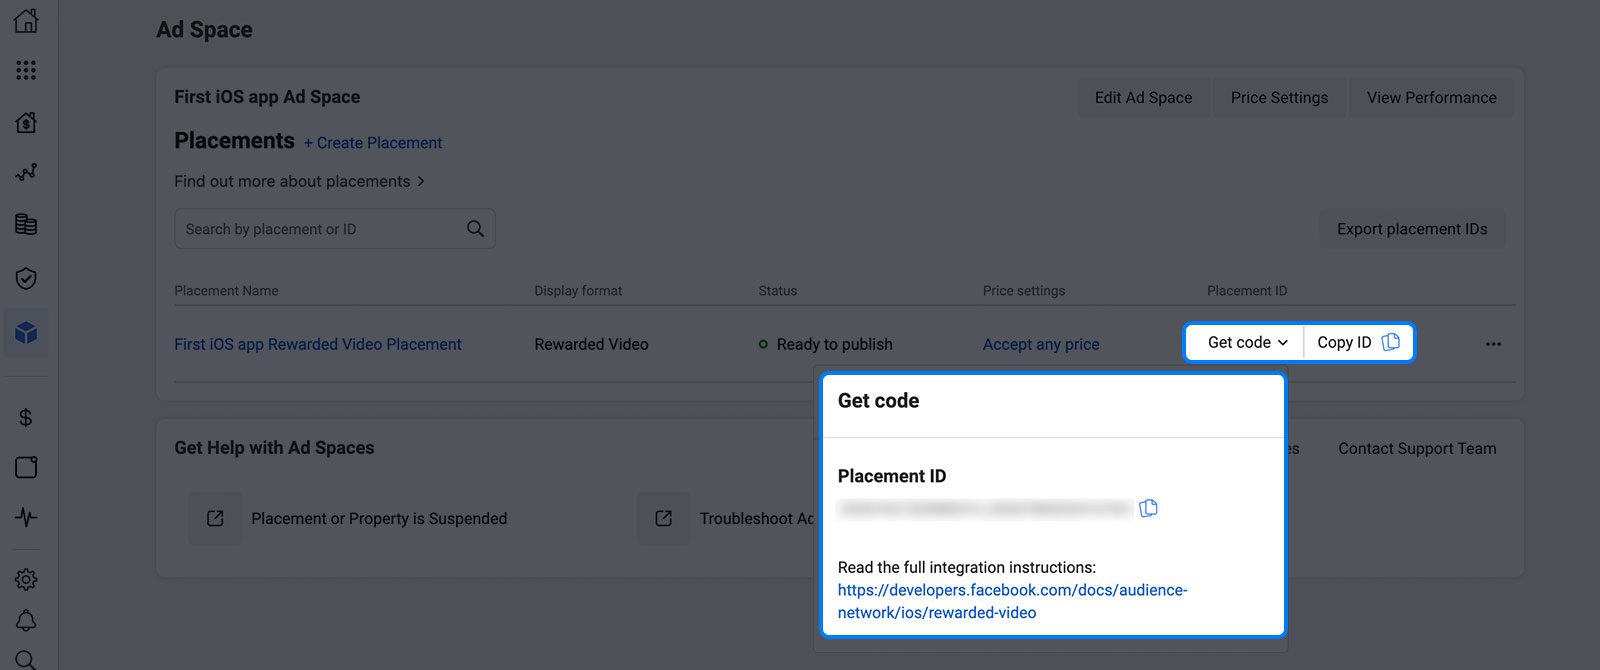Open the shield checkmark icon in sidebar
Screen dimensions: 1600x670
point(26,278)
